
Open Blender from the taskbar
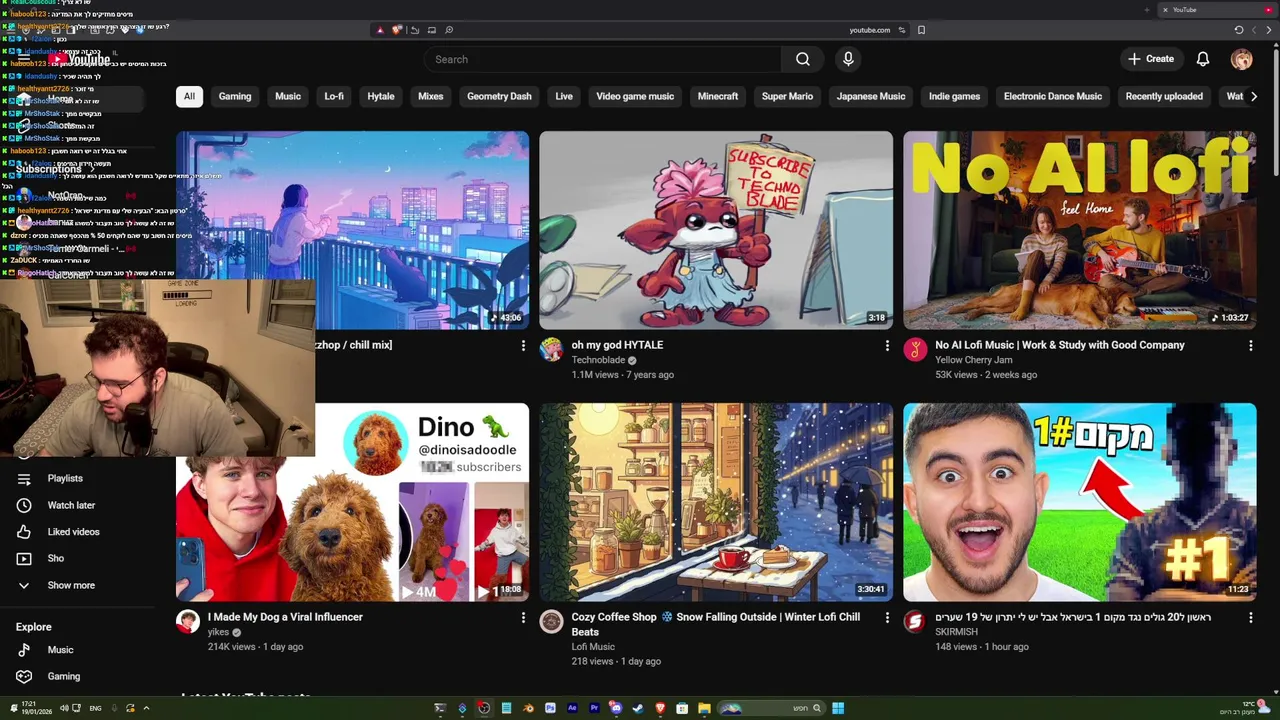(528, 708)
